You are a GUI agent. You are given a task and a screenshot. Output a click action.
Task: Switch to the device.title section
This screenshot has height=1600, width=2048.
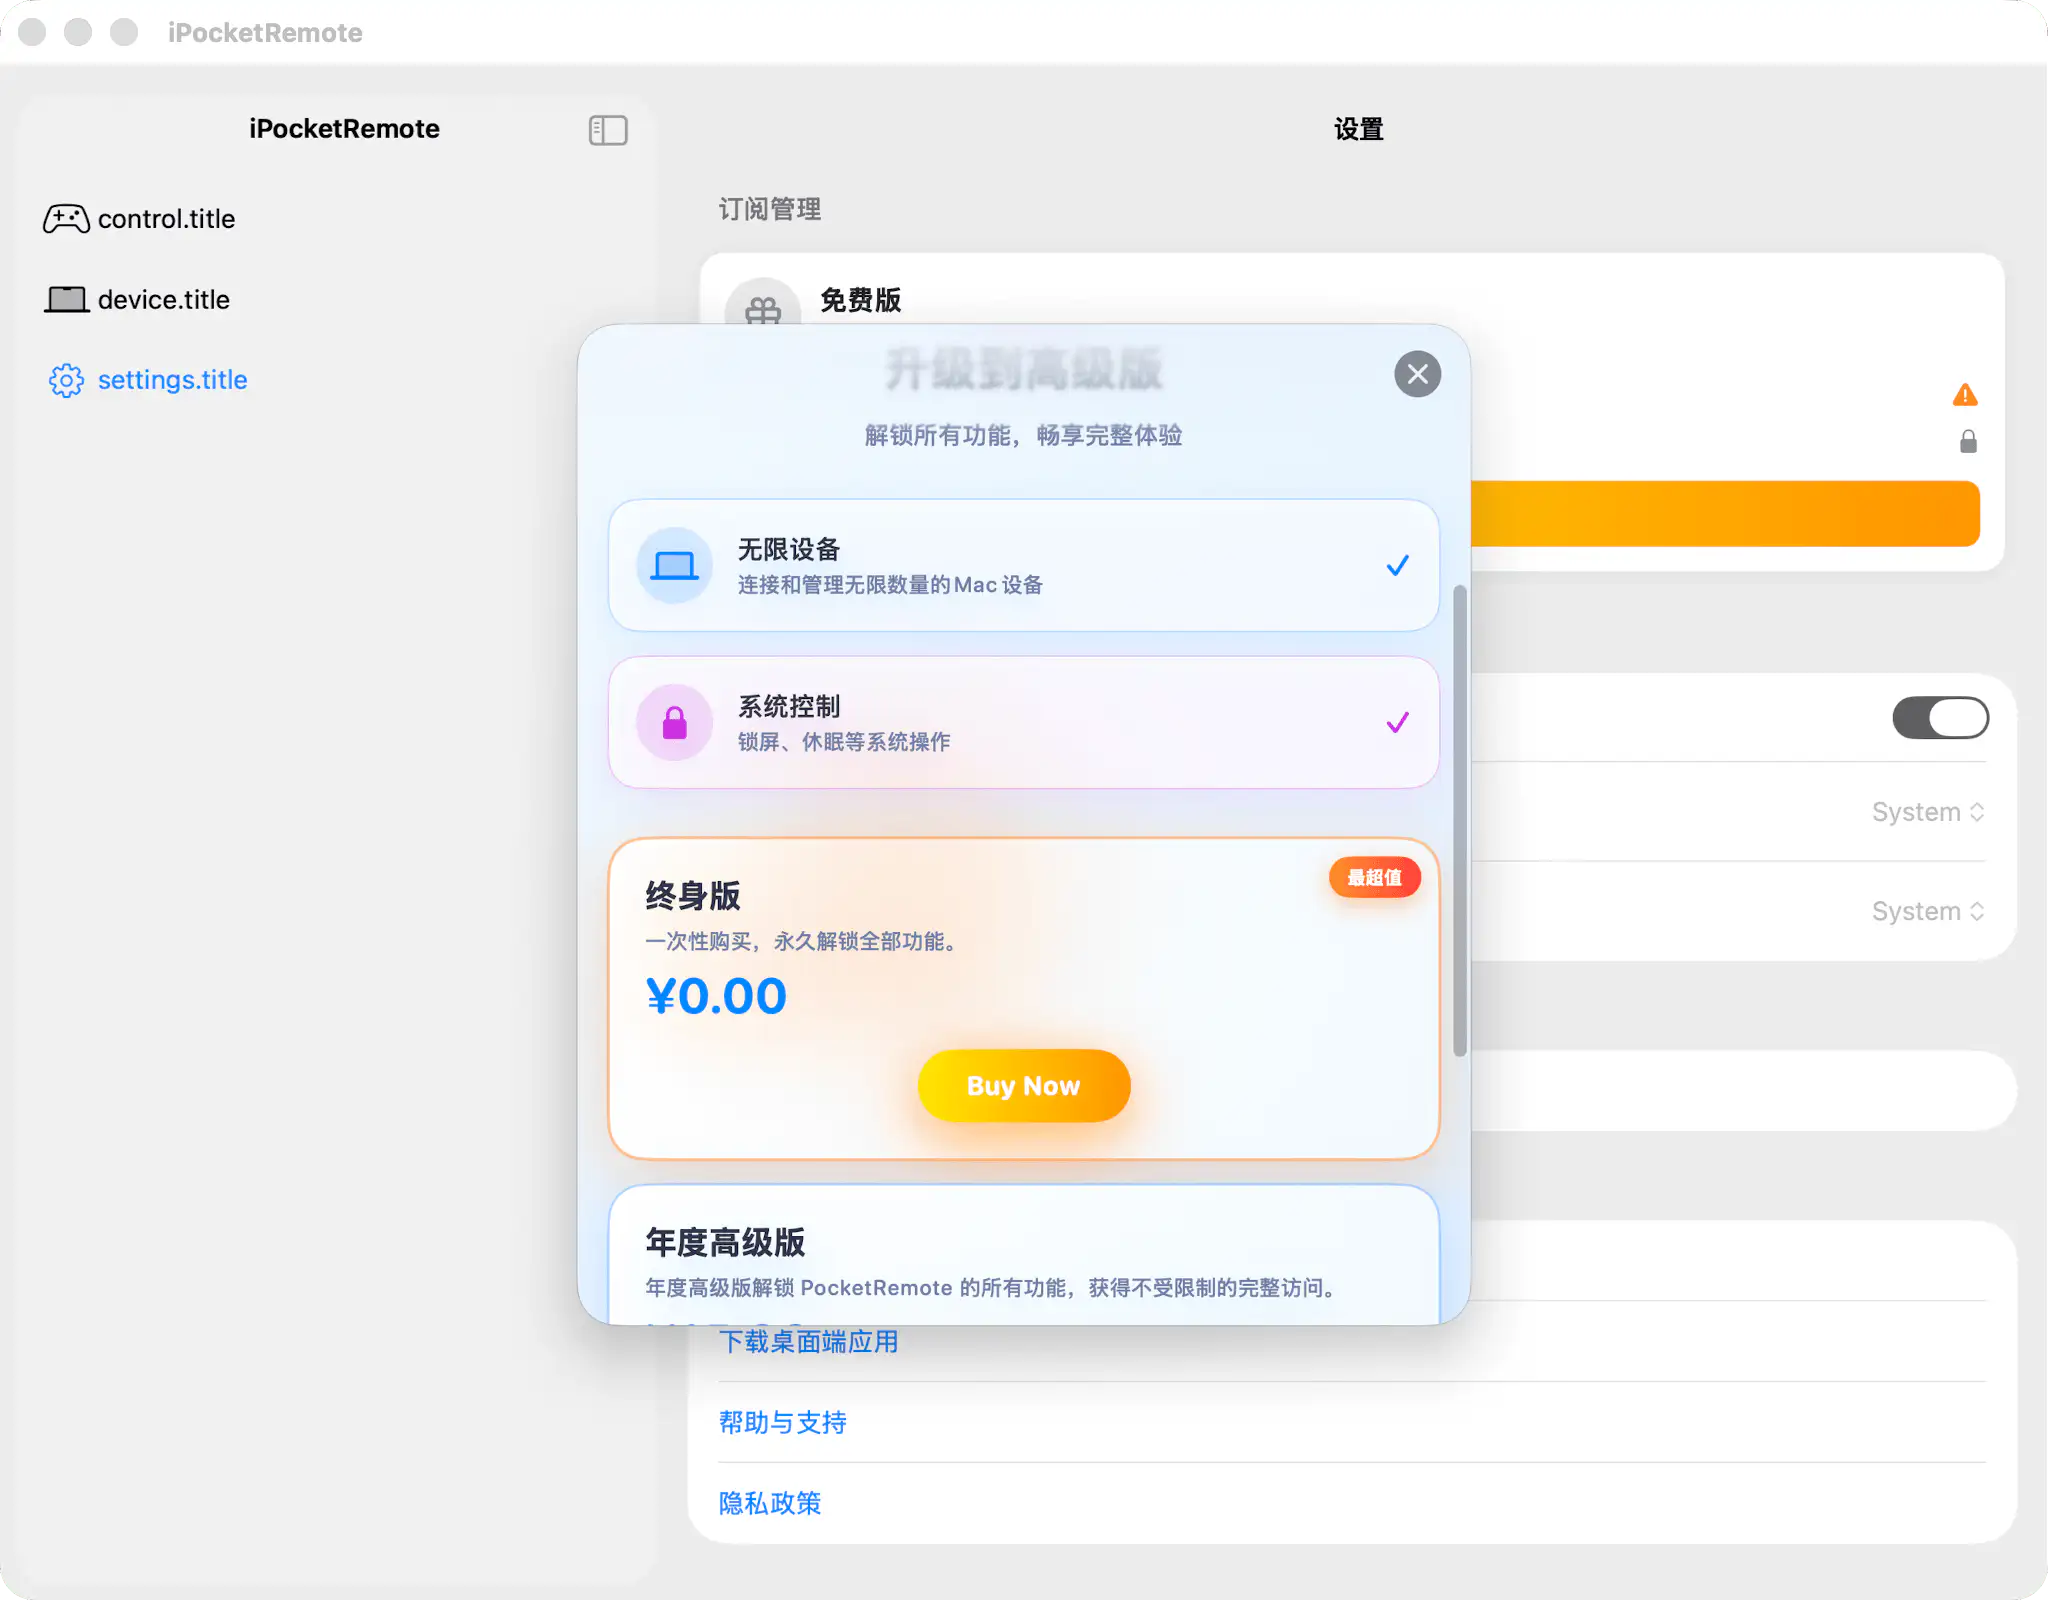(x=163, y=299)
